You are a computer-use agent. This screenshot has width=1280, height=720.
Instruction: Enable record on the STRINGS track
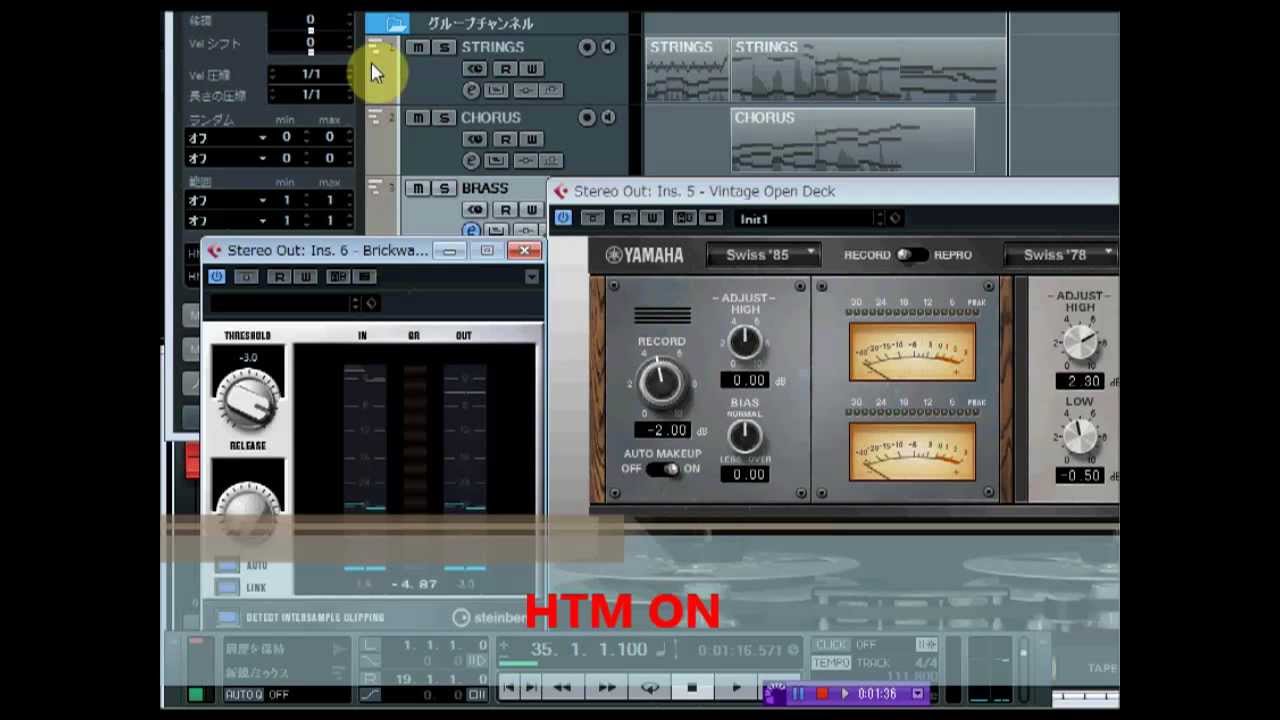pos(587,47)
